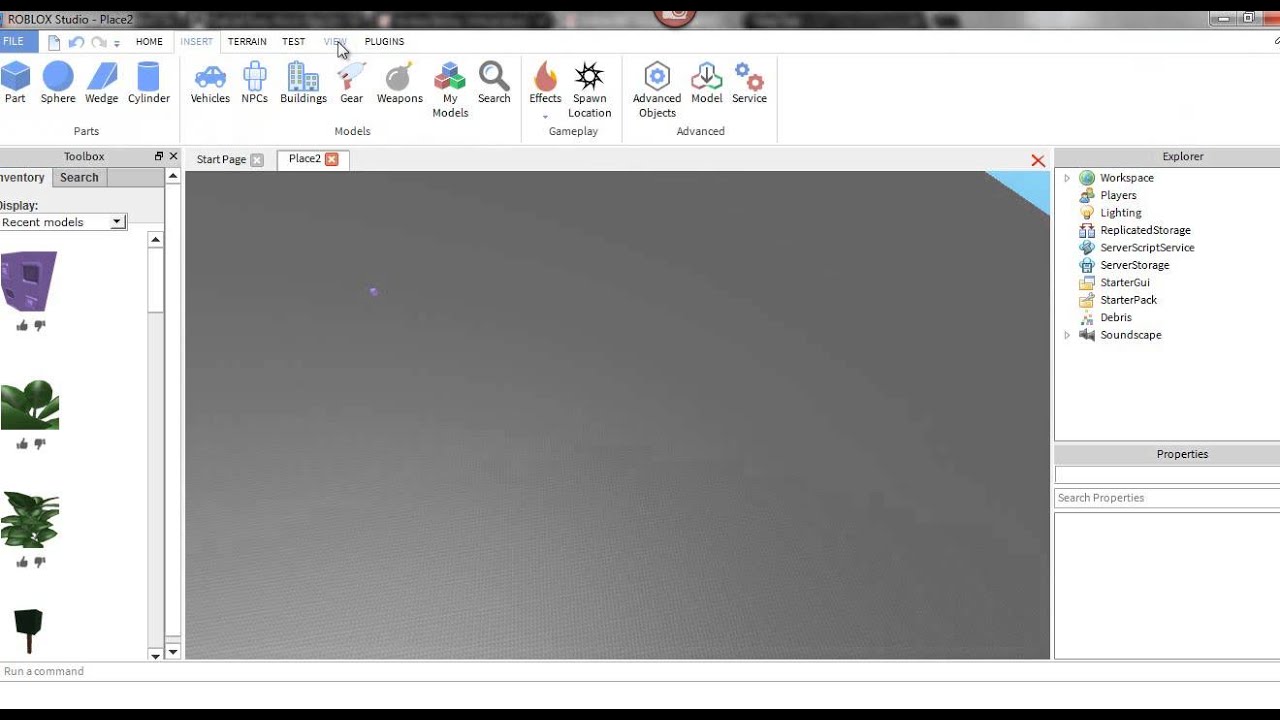Close the Start Page tab

257,160
